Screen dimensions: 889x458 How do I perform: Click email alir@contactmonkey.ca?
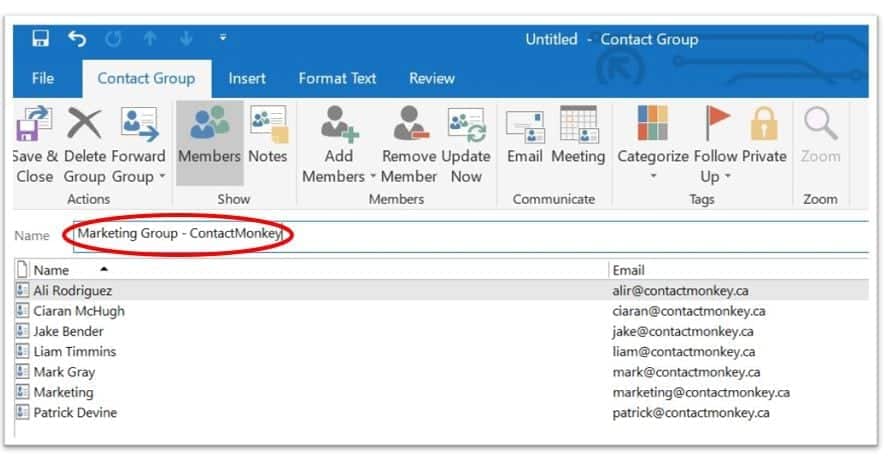click(x=680, y=291)
